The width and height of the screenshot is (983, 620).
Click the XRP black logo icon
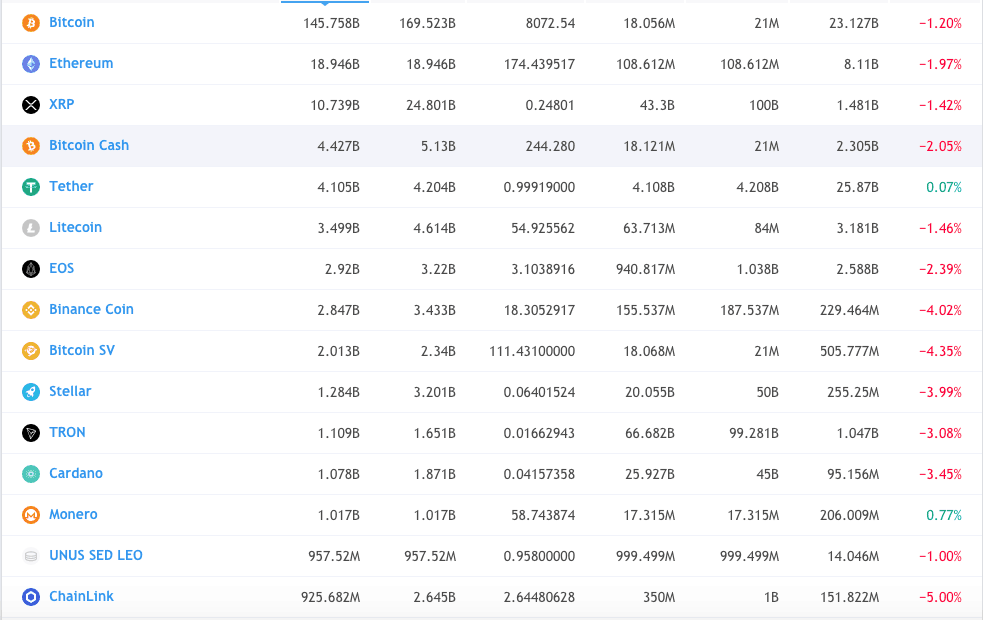point(31,105)
